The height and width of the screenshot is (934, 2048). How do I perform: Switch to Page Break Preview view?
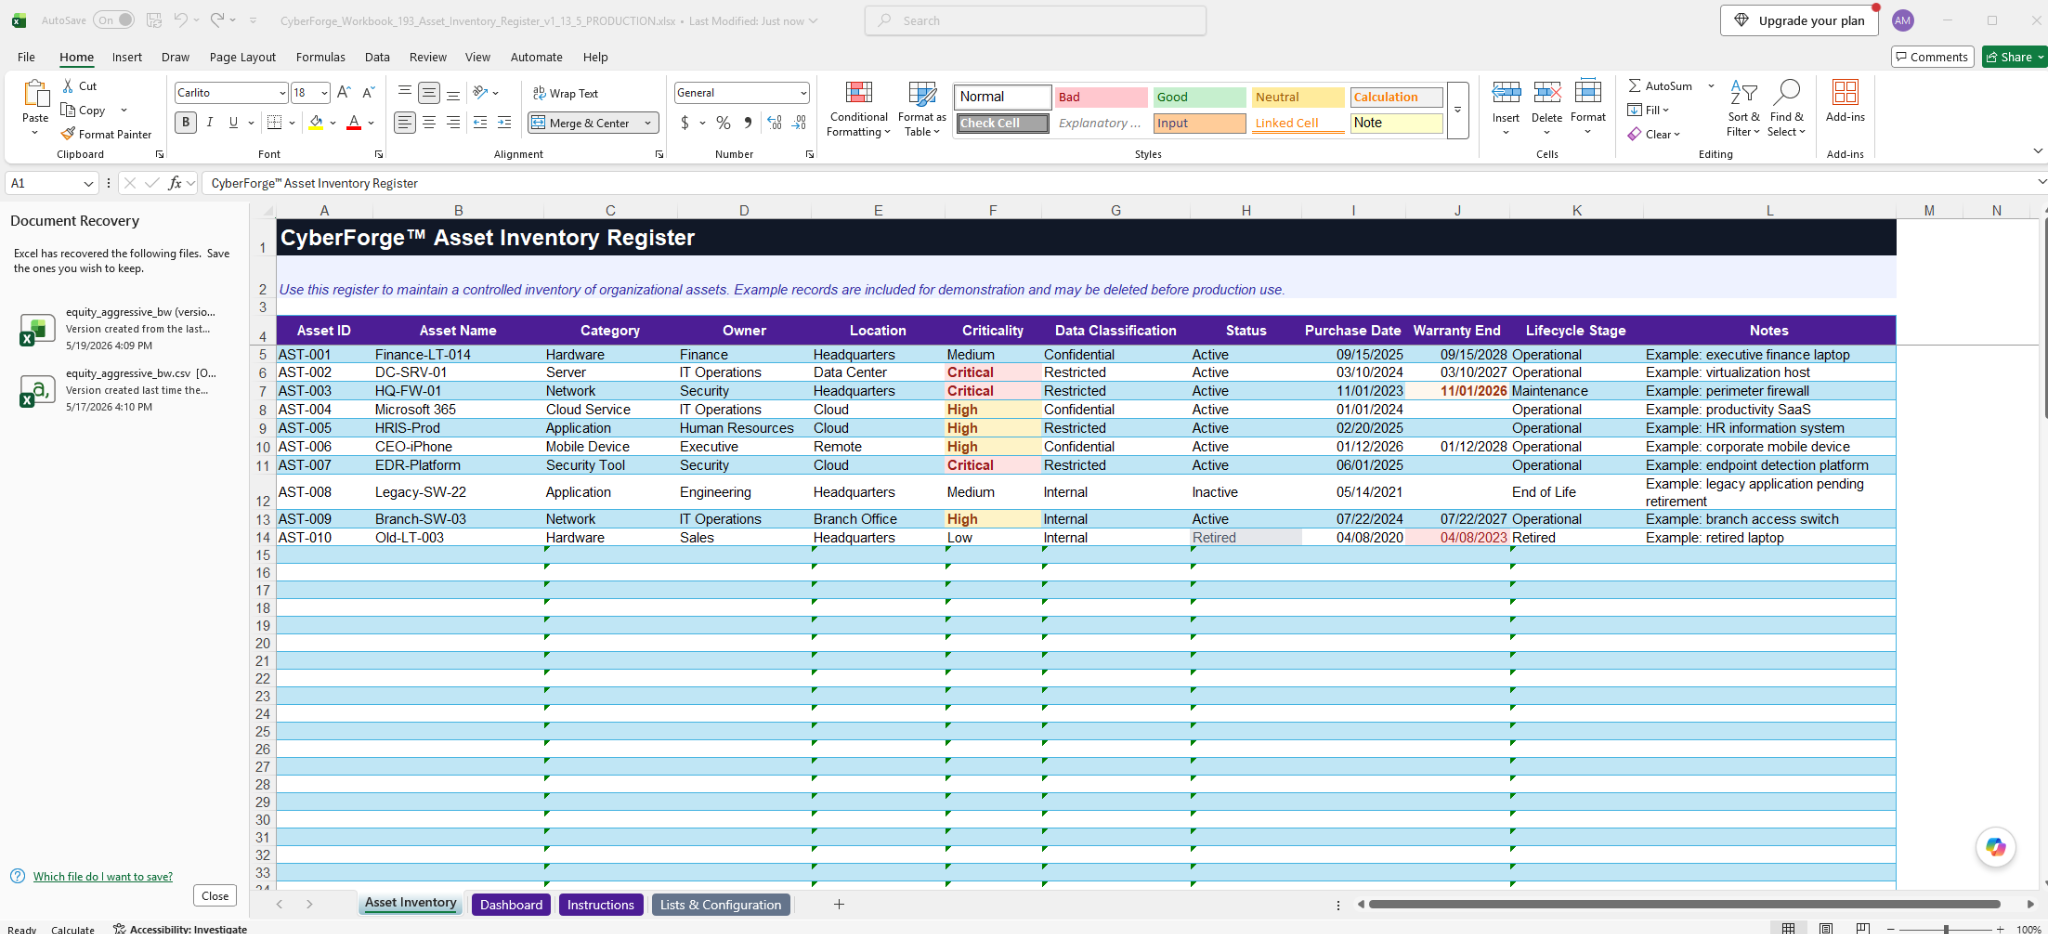pyautogui.click(x=1863, y=928)
